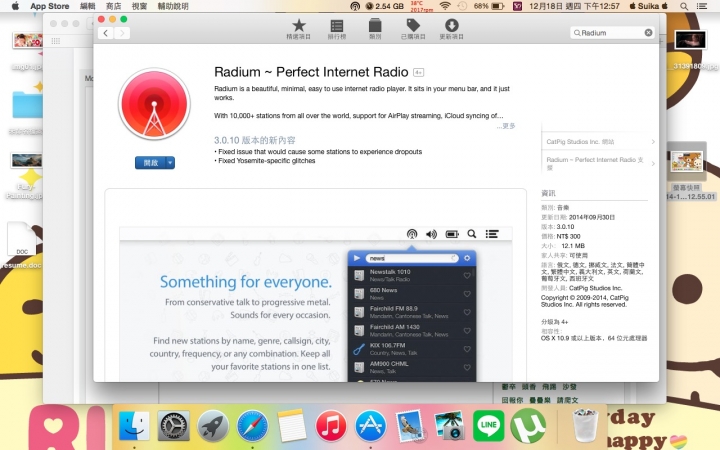The image size is (720, 450).
Task: Open System Preferences in the Dock
Action: pos(174,426)
